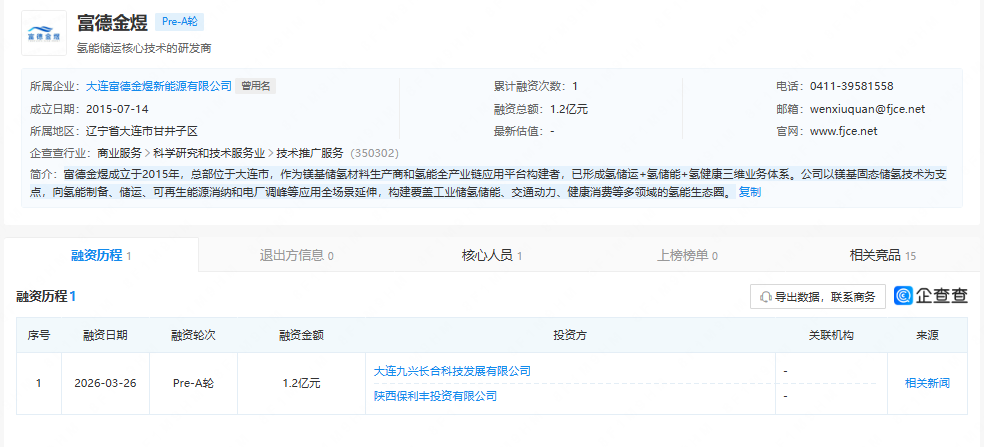Click the 富德金煜 company logo
This screenshot has width=984, height=447.
[x=44, y=32]
